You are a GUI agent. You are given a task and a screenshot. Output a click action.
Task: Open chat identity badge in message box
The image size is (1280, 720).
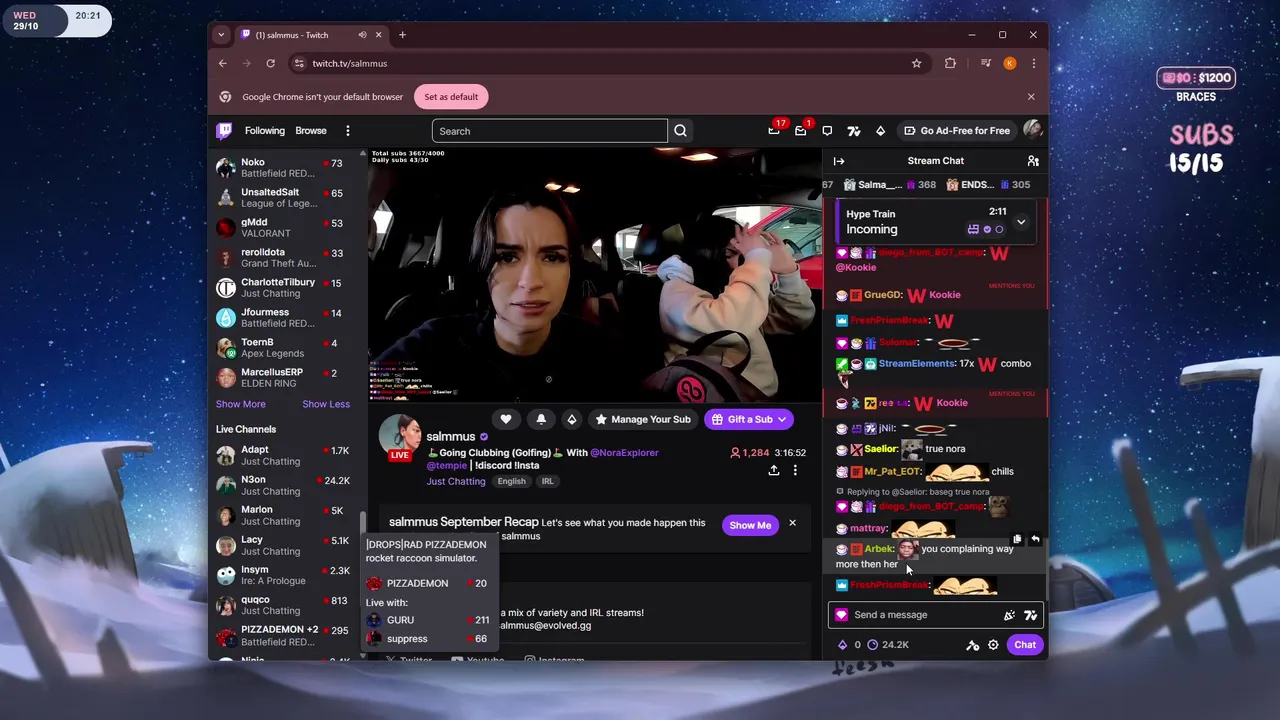point(841,615)
